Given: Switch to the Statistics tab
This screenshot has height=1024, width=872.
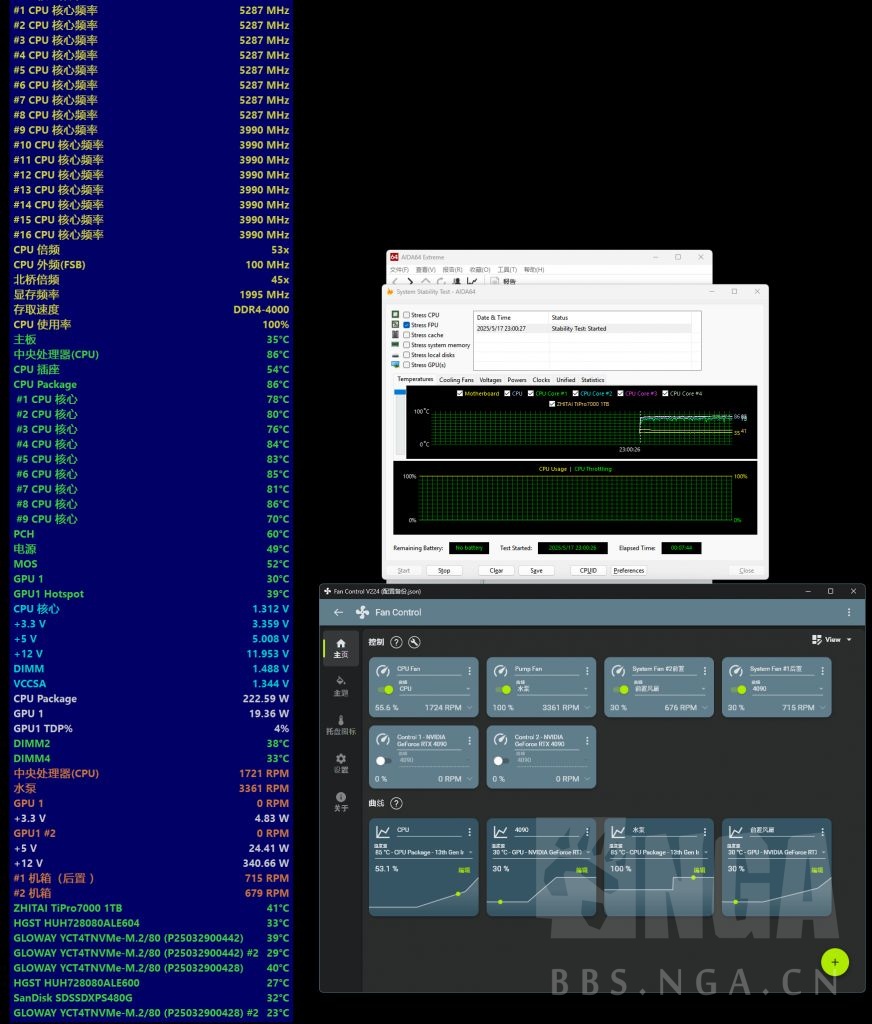Looking at the screenshot, I should point(592,380).
